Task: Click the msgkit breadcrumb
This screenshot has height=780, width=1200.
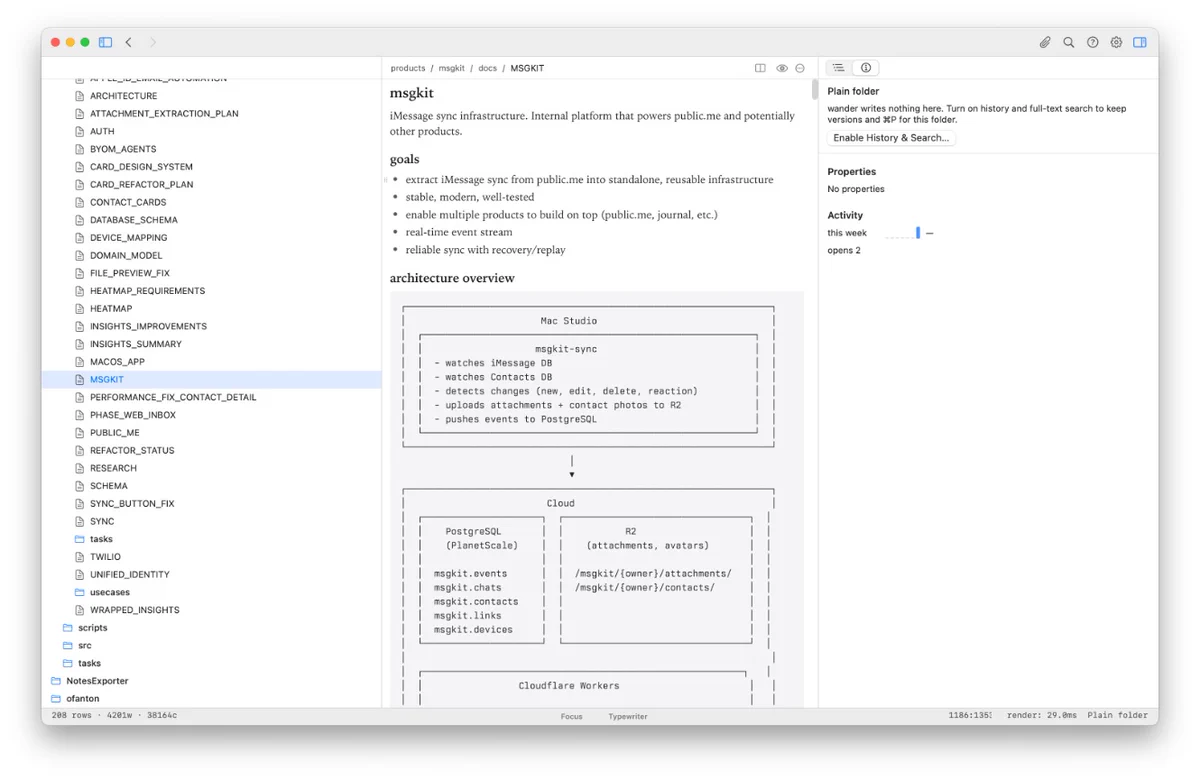Action: 452,68
